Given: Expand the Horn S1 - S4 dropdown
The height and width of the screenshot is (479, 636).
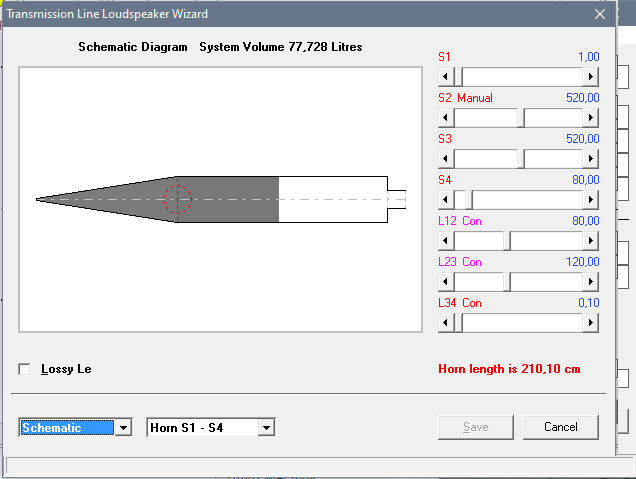Looking at the screenshot, I should [266, 428].
